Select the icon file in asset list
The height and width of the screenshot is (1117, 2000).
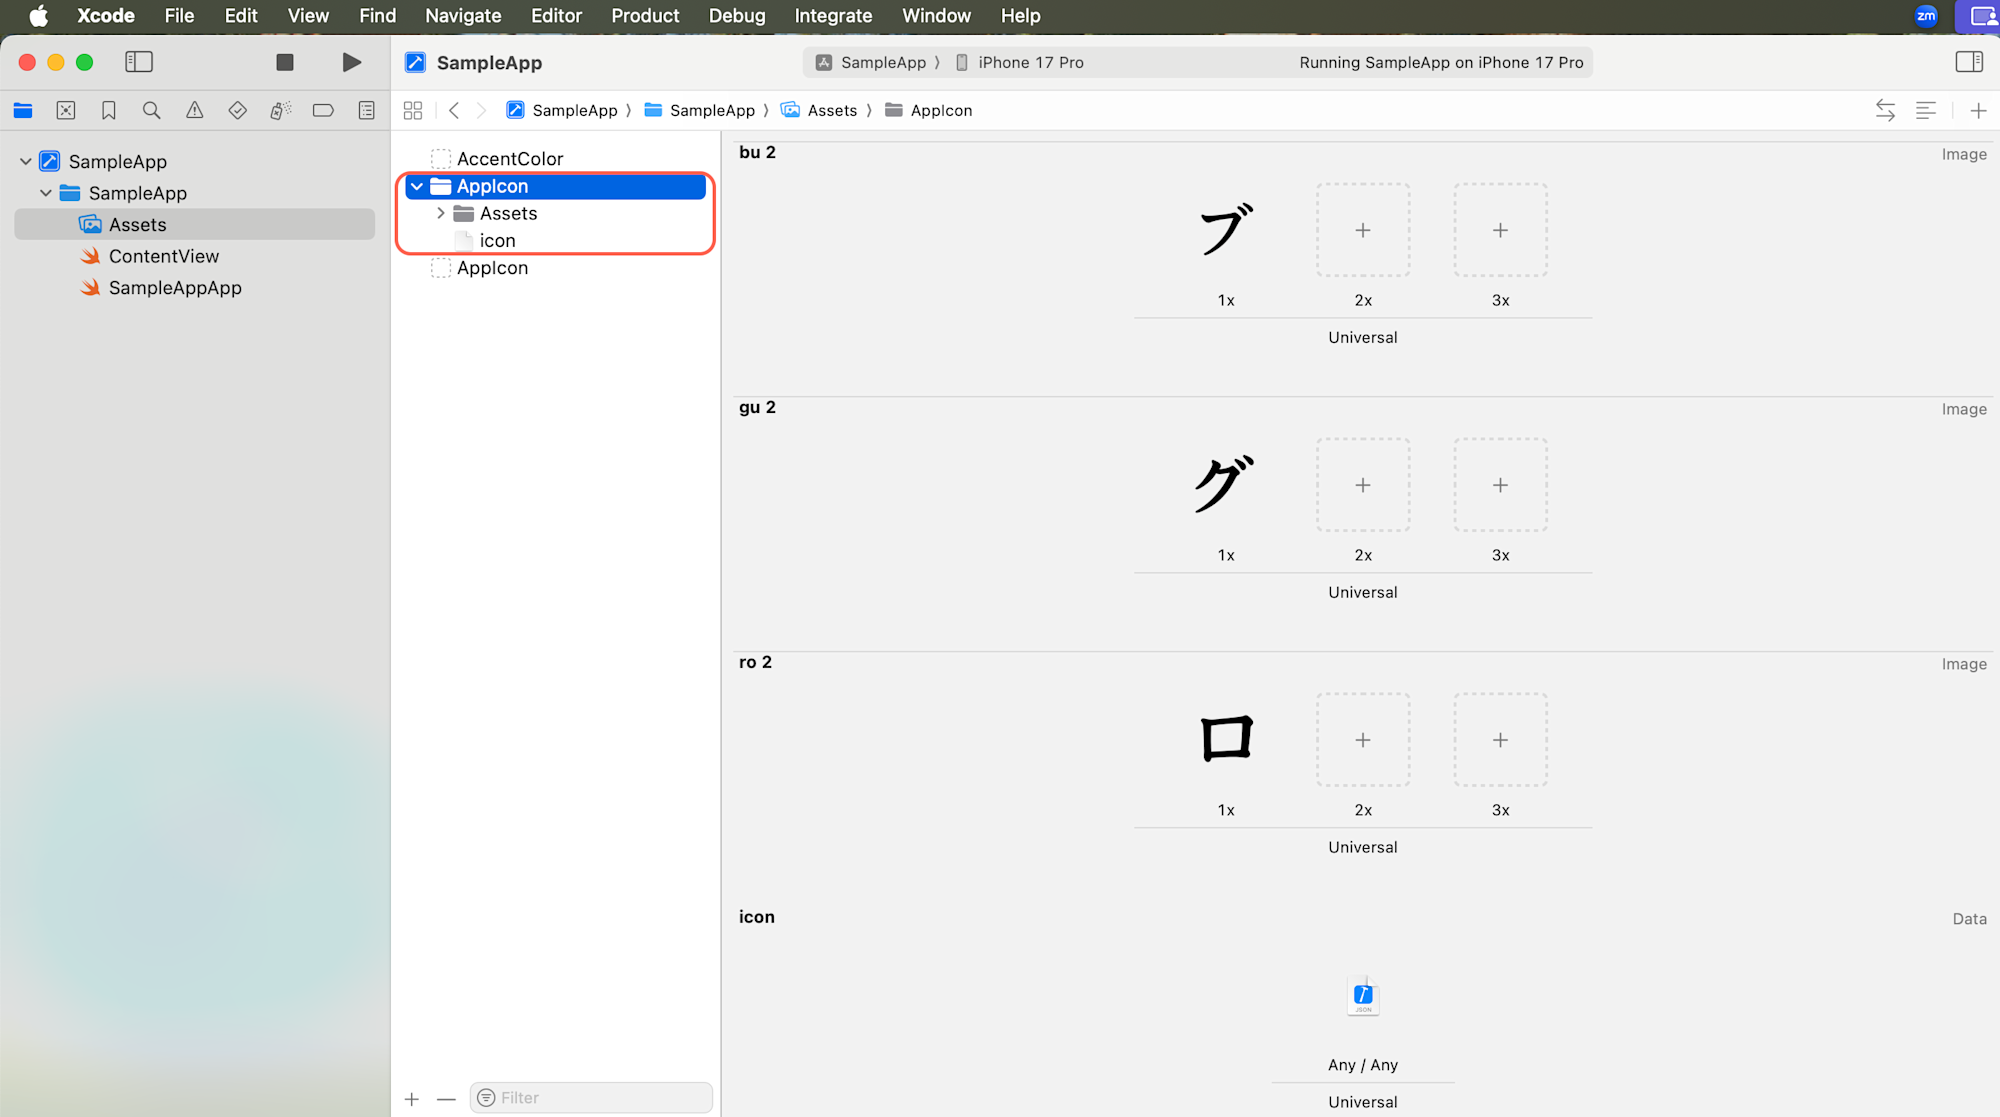498,240
